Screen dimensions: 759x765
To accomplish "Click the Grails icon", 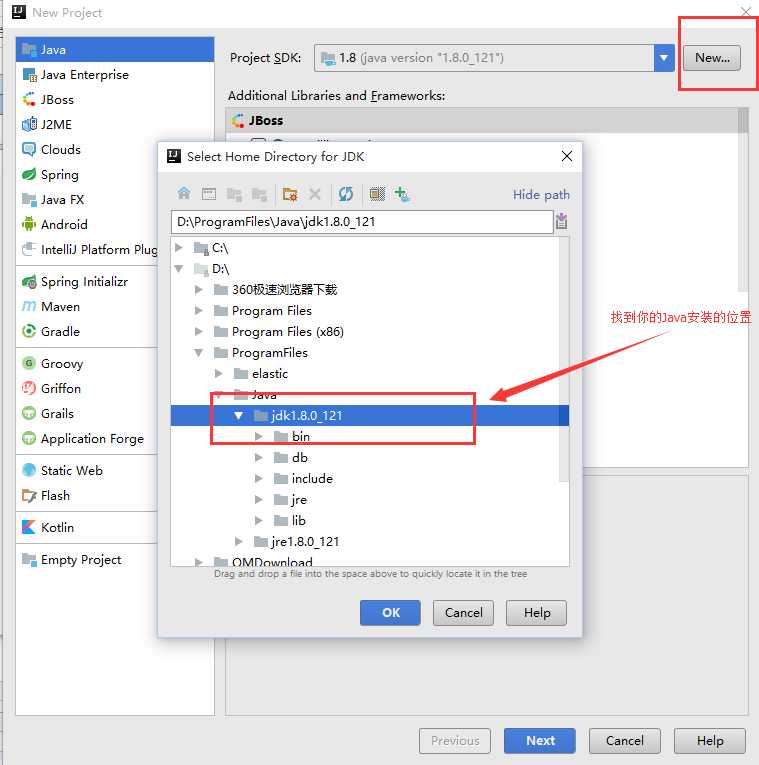I will 29,413.
